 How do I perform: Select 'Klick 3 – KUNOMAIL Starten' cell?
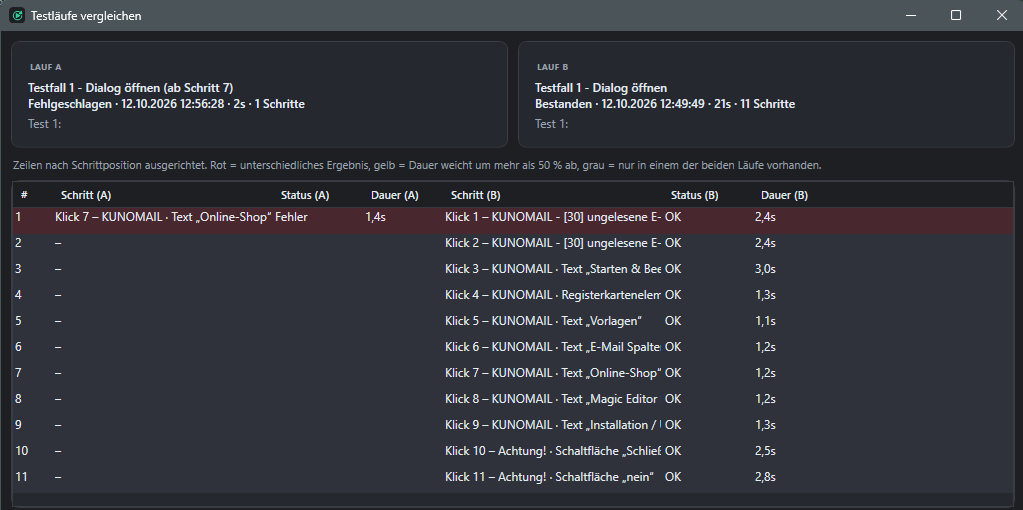click(x=553, y=269)
